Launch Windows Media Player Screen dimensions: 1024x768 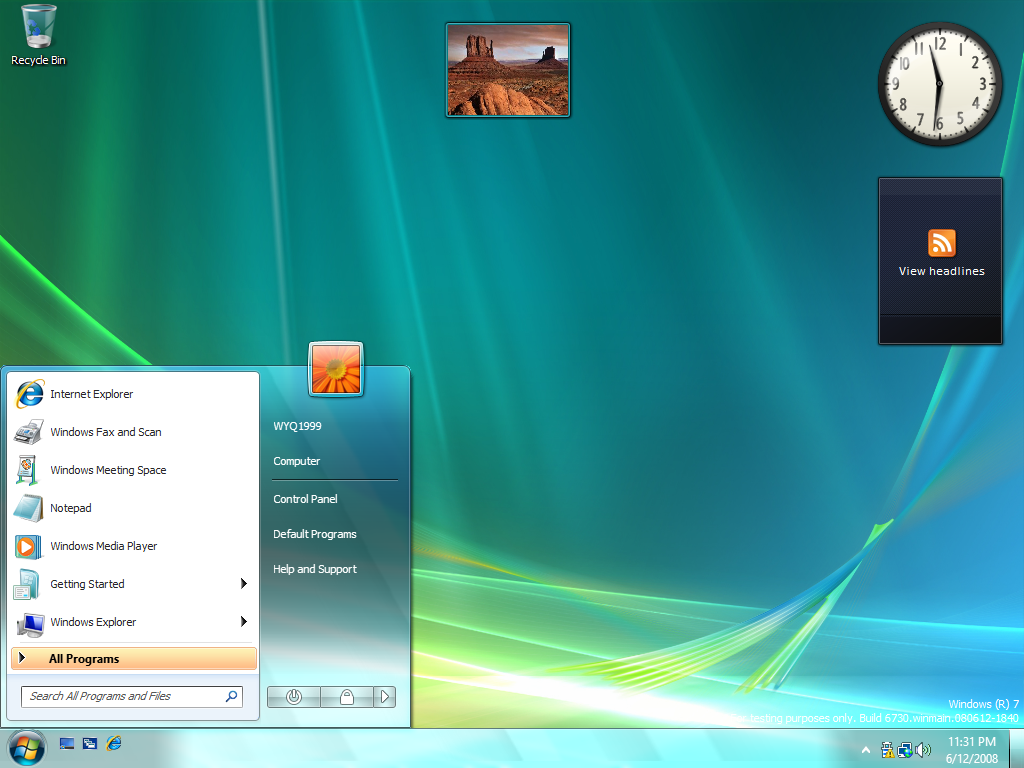pos(103,546)
